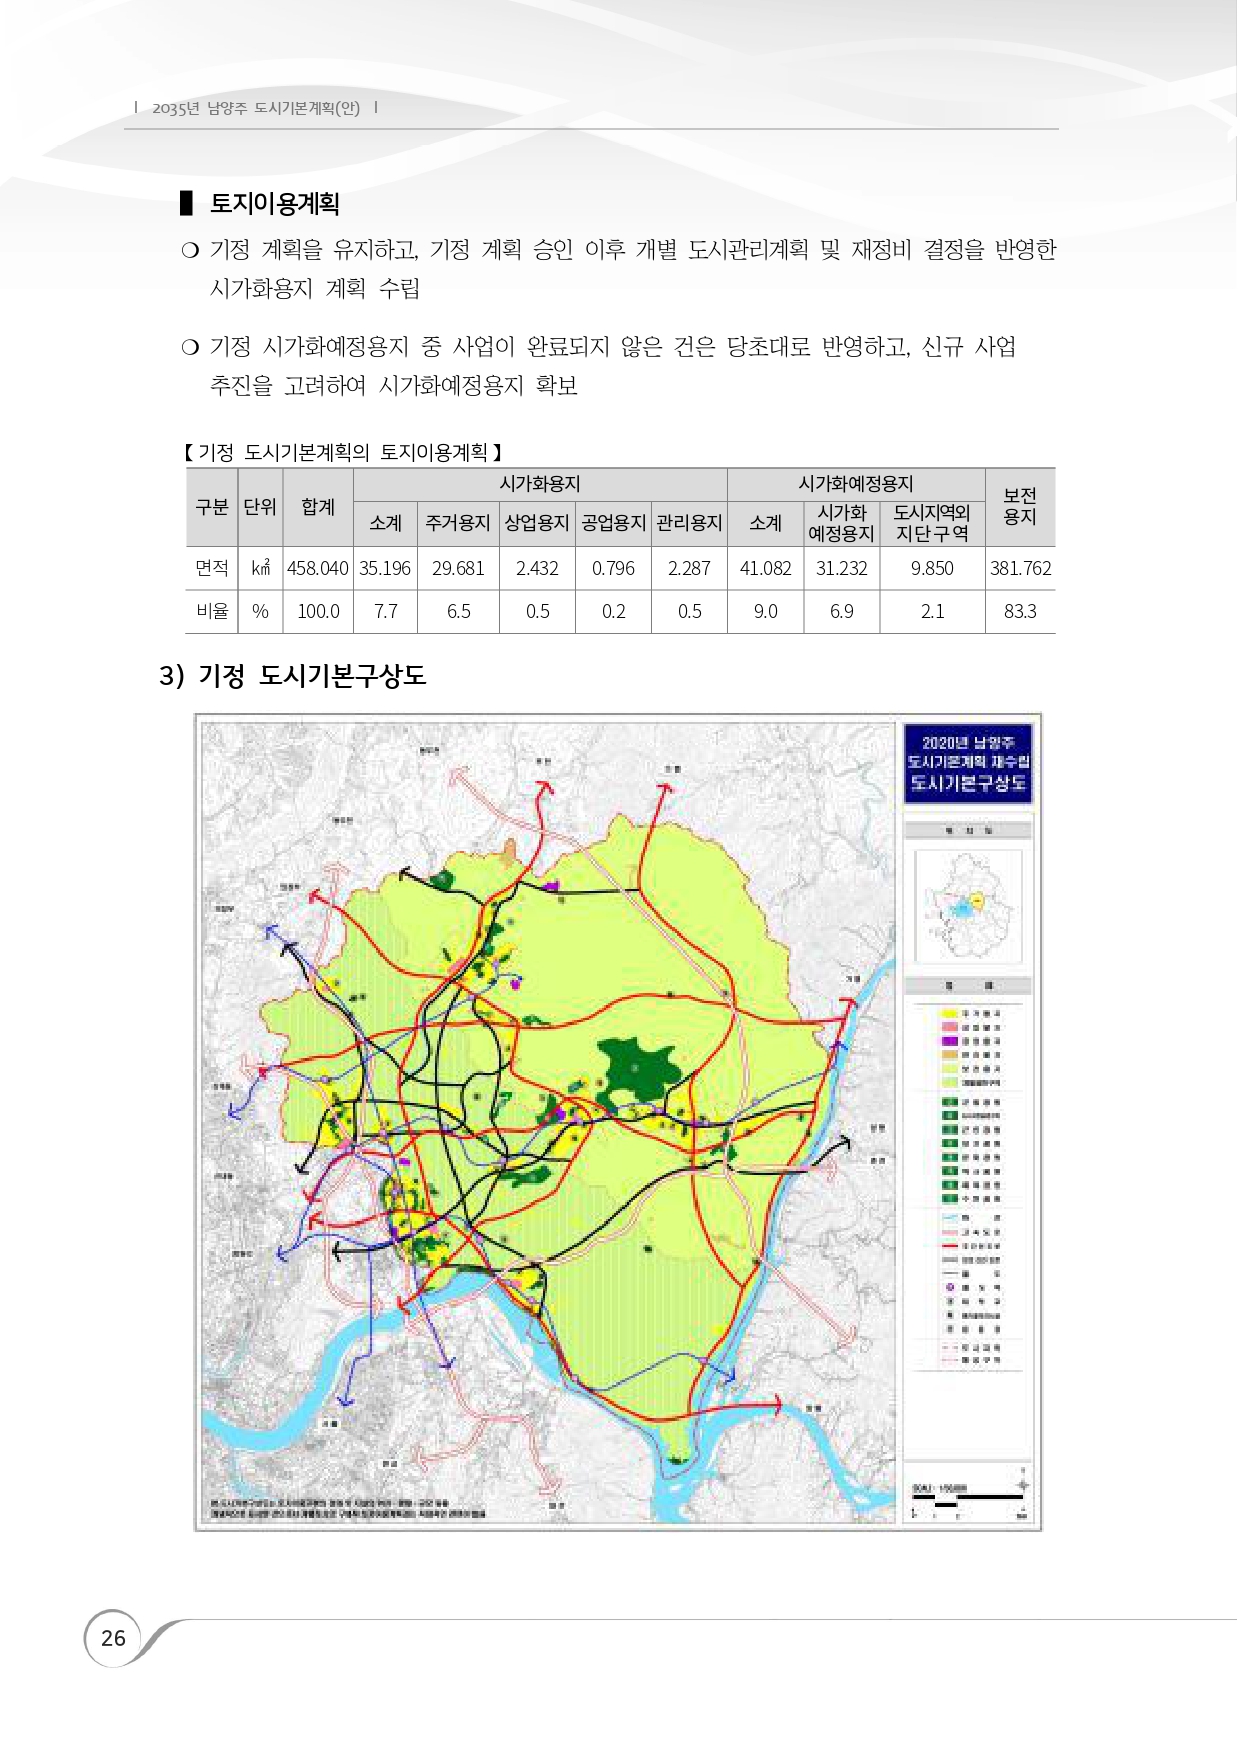Click the "주거용지" column header
Viewport: 1240px width, 1754px height.
[458, 523]
